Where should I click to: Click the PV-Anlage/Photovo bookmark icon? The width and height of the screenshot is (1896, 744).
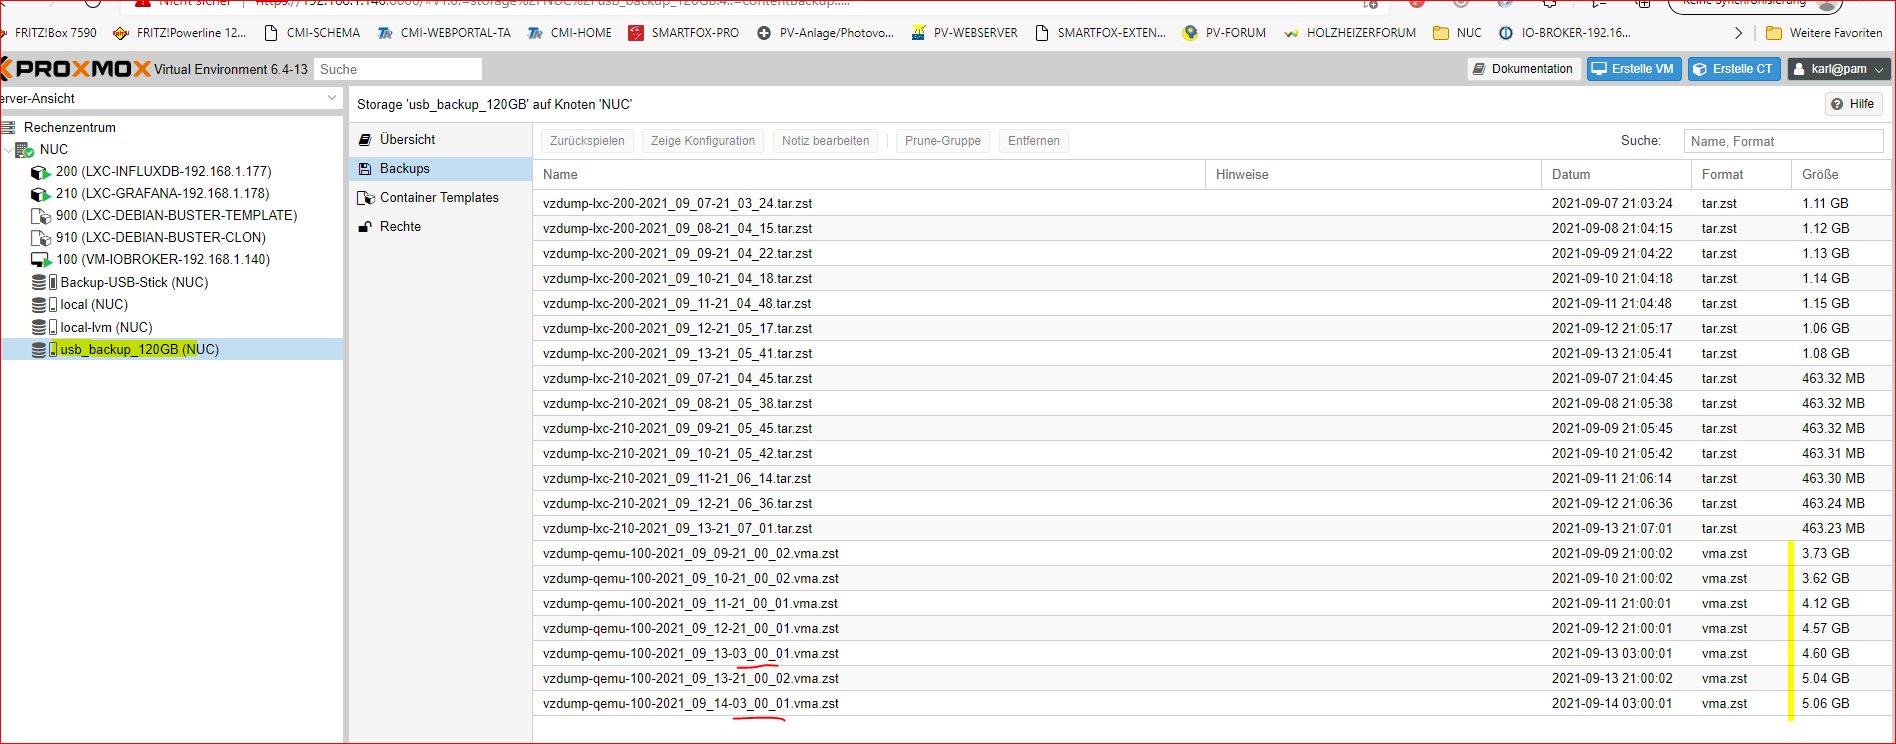coord(764,33)
